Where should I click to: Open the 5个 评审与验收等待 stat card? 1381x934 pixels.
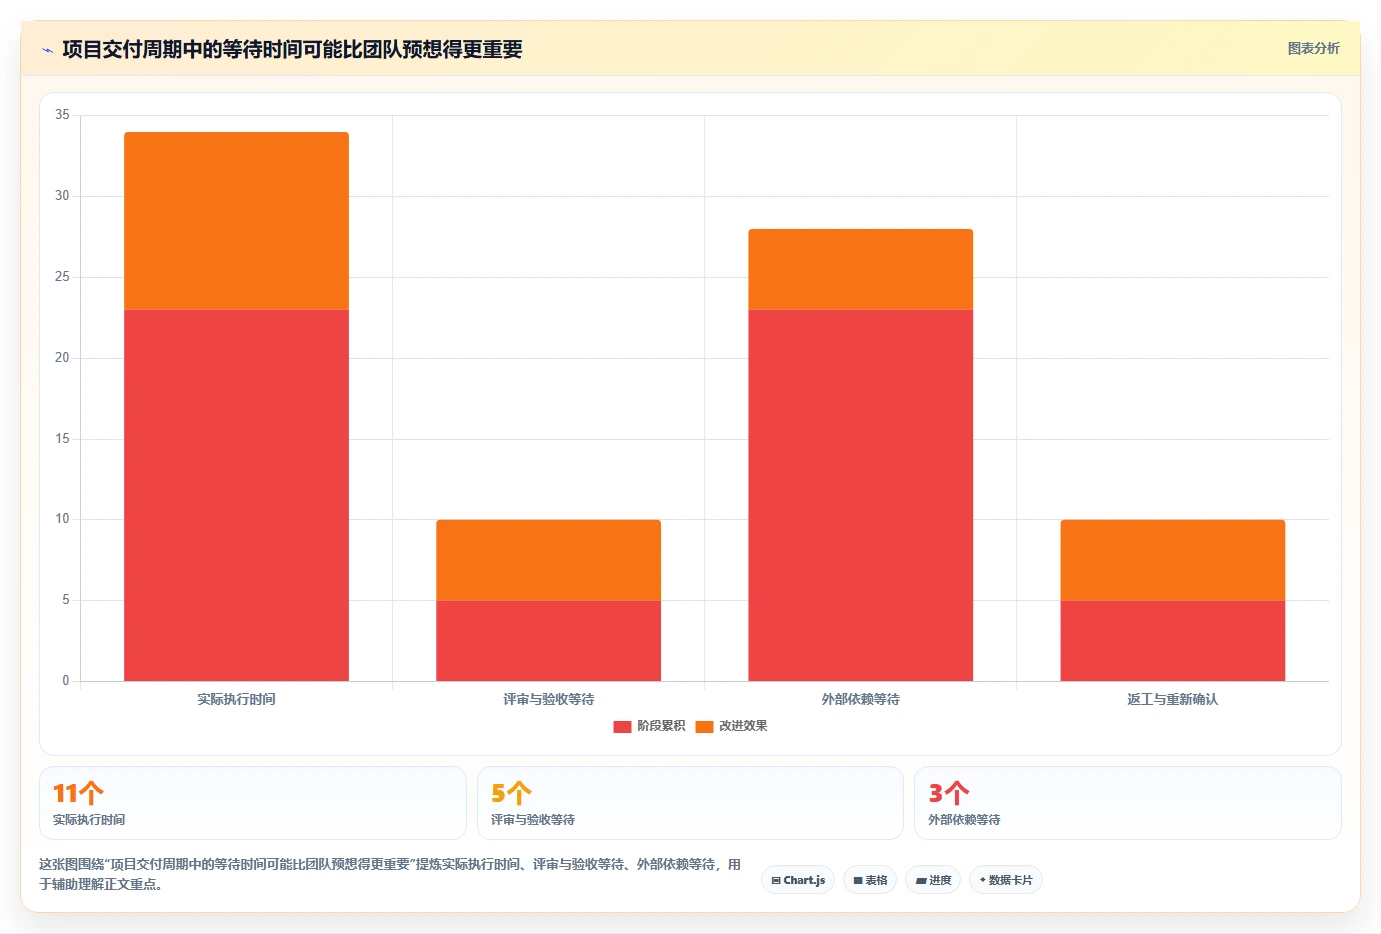point(690,803)
